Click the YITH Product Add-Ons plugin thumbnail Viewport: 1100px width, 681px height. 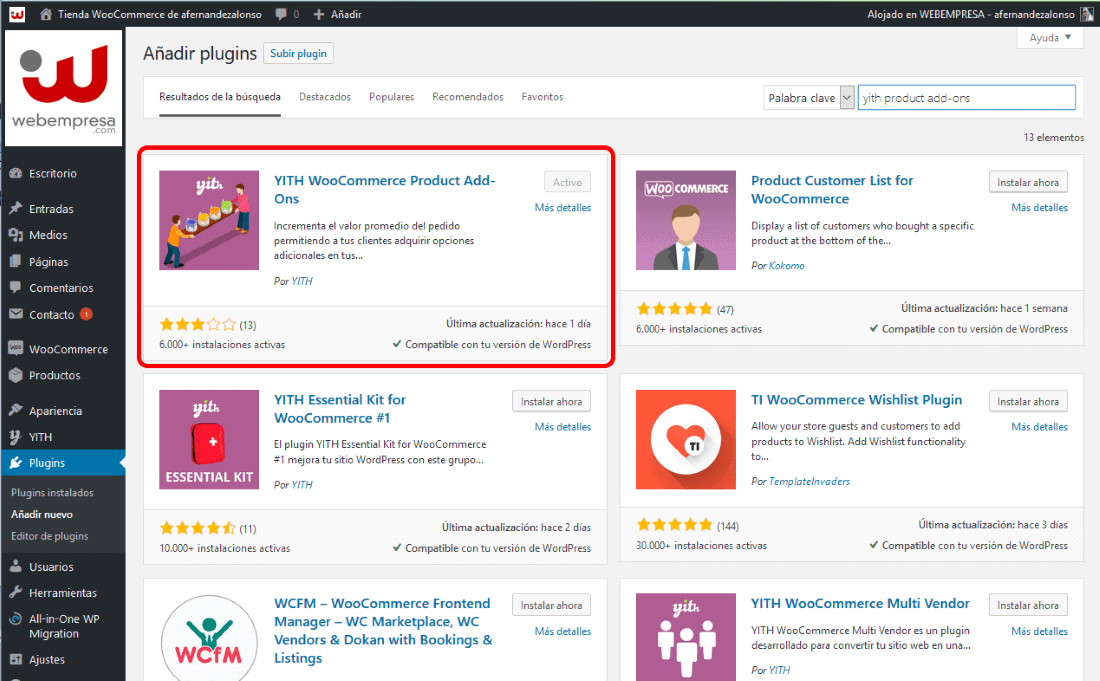[x=209, y=220]
